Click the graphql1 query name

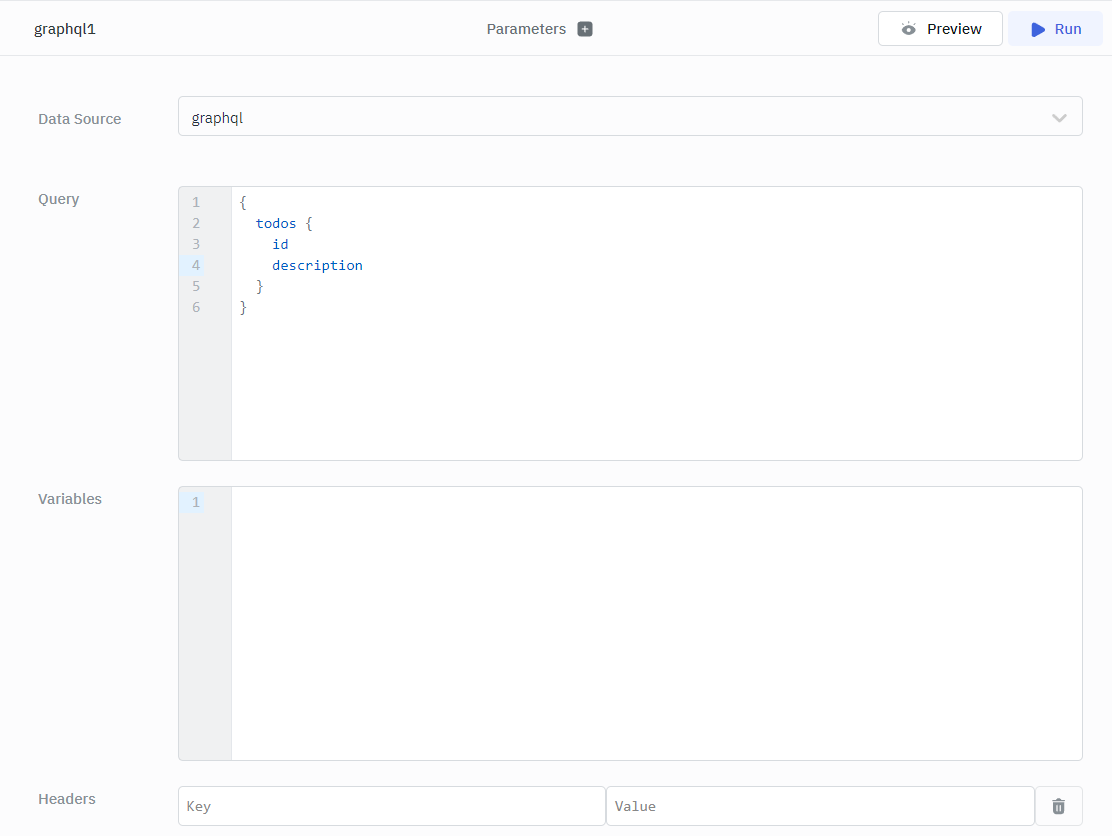pos(65,29)
